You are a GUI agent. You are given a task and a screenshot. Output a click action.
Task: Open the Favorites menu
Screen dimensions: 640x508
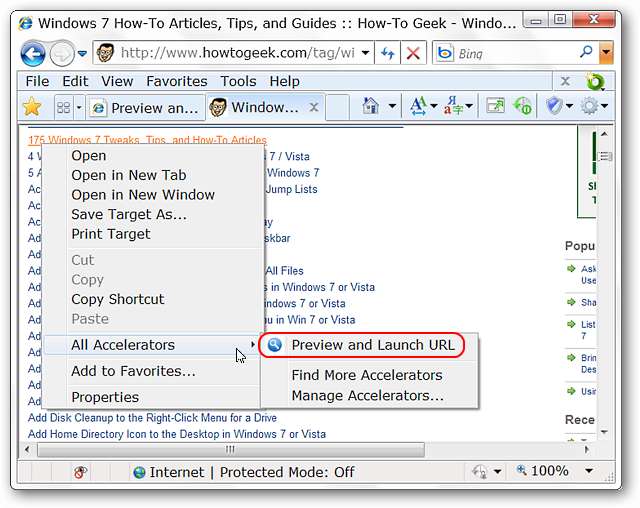click(177, 81)
